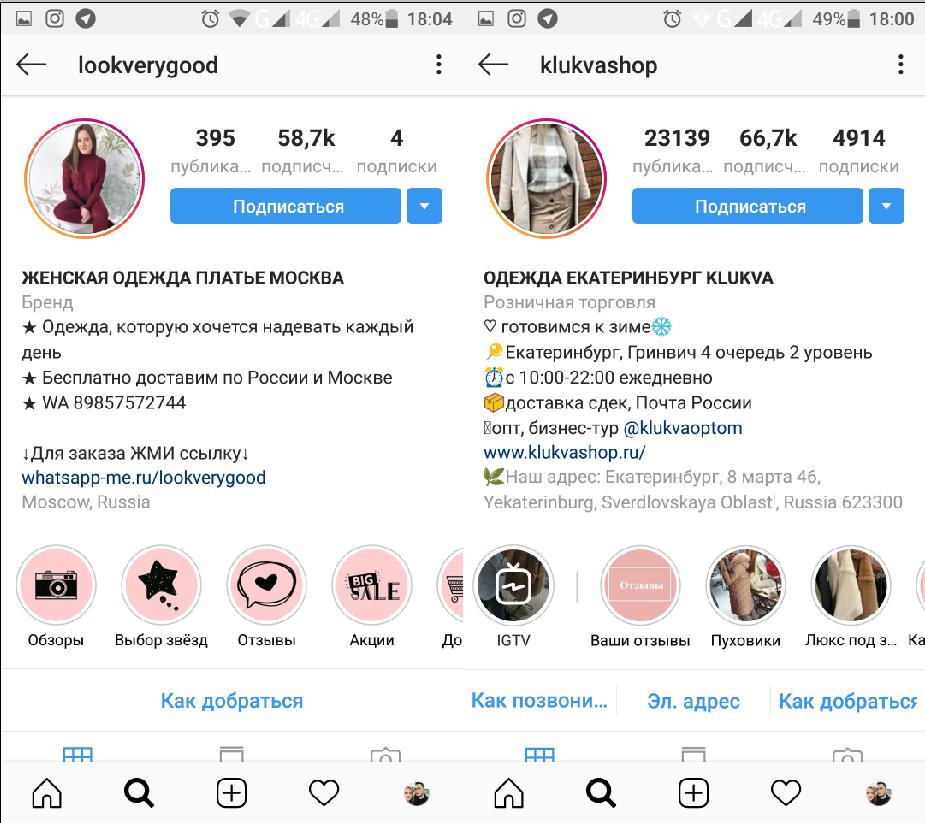Switch to grid tab on lookverygood profile

[77, 753]
